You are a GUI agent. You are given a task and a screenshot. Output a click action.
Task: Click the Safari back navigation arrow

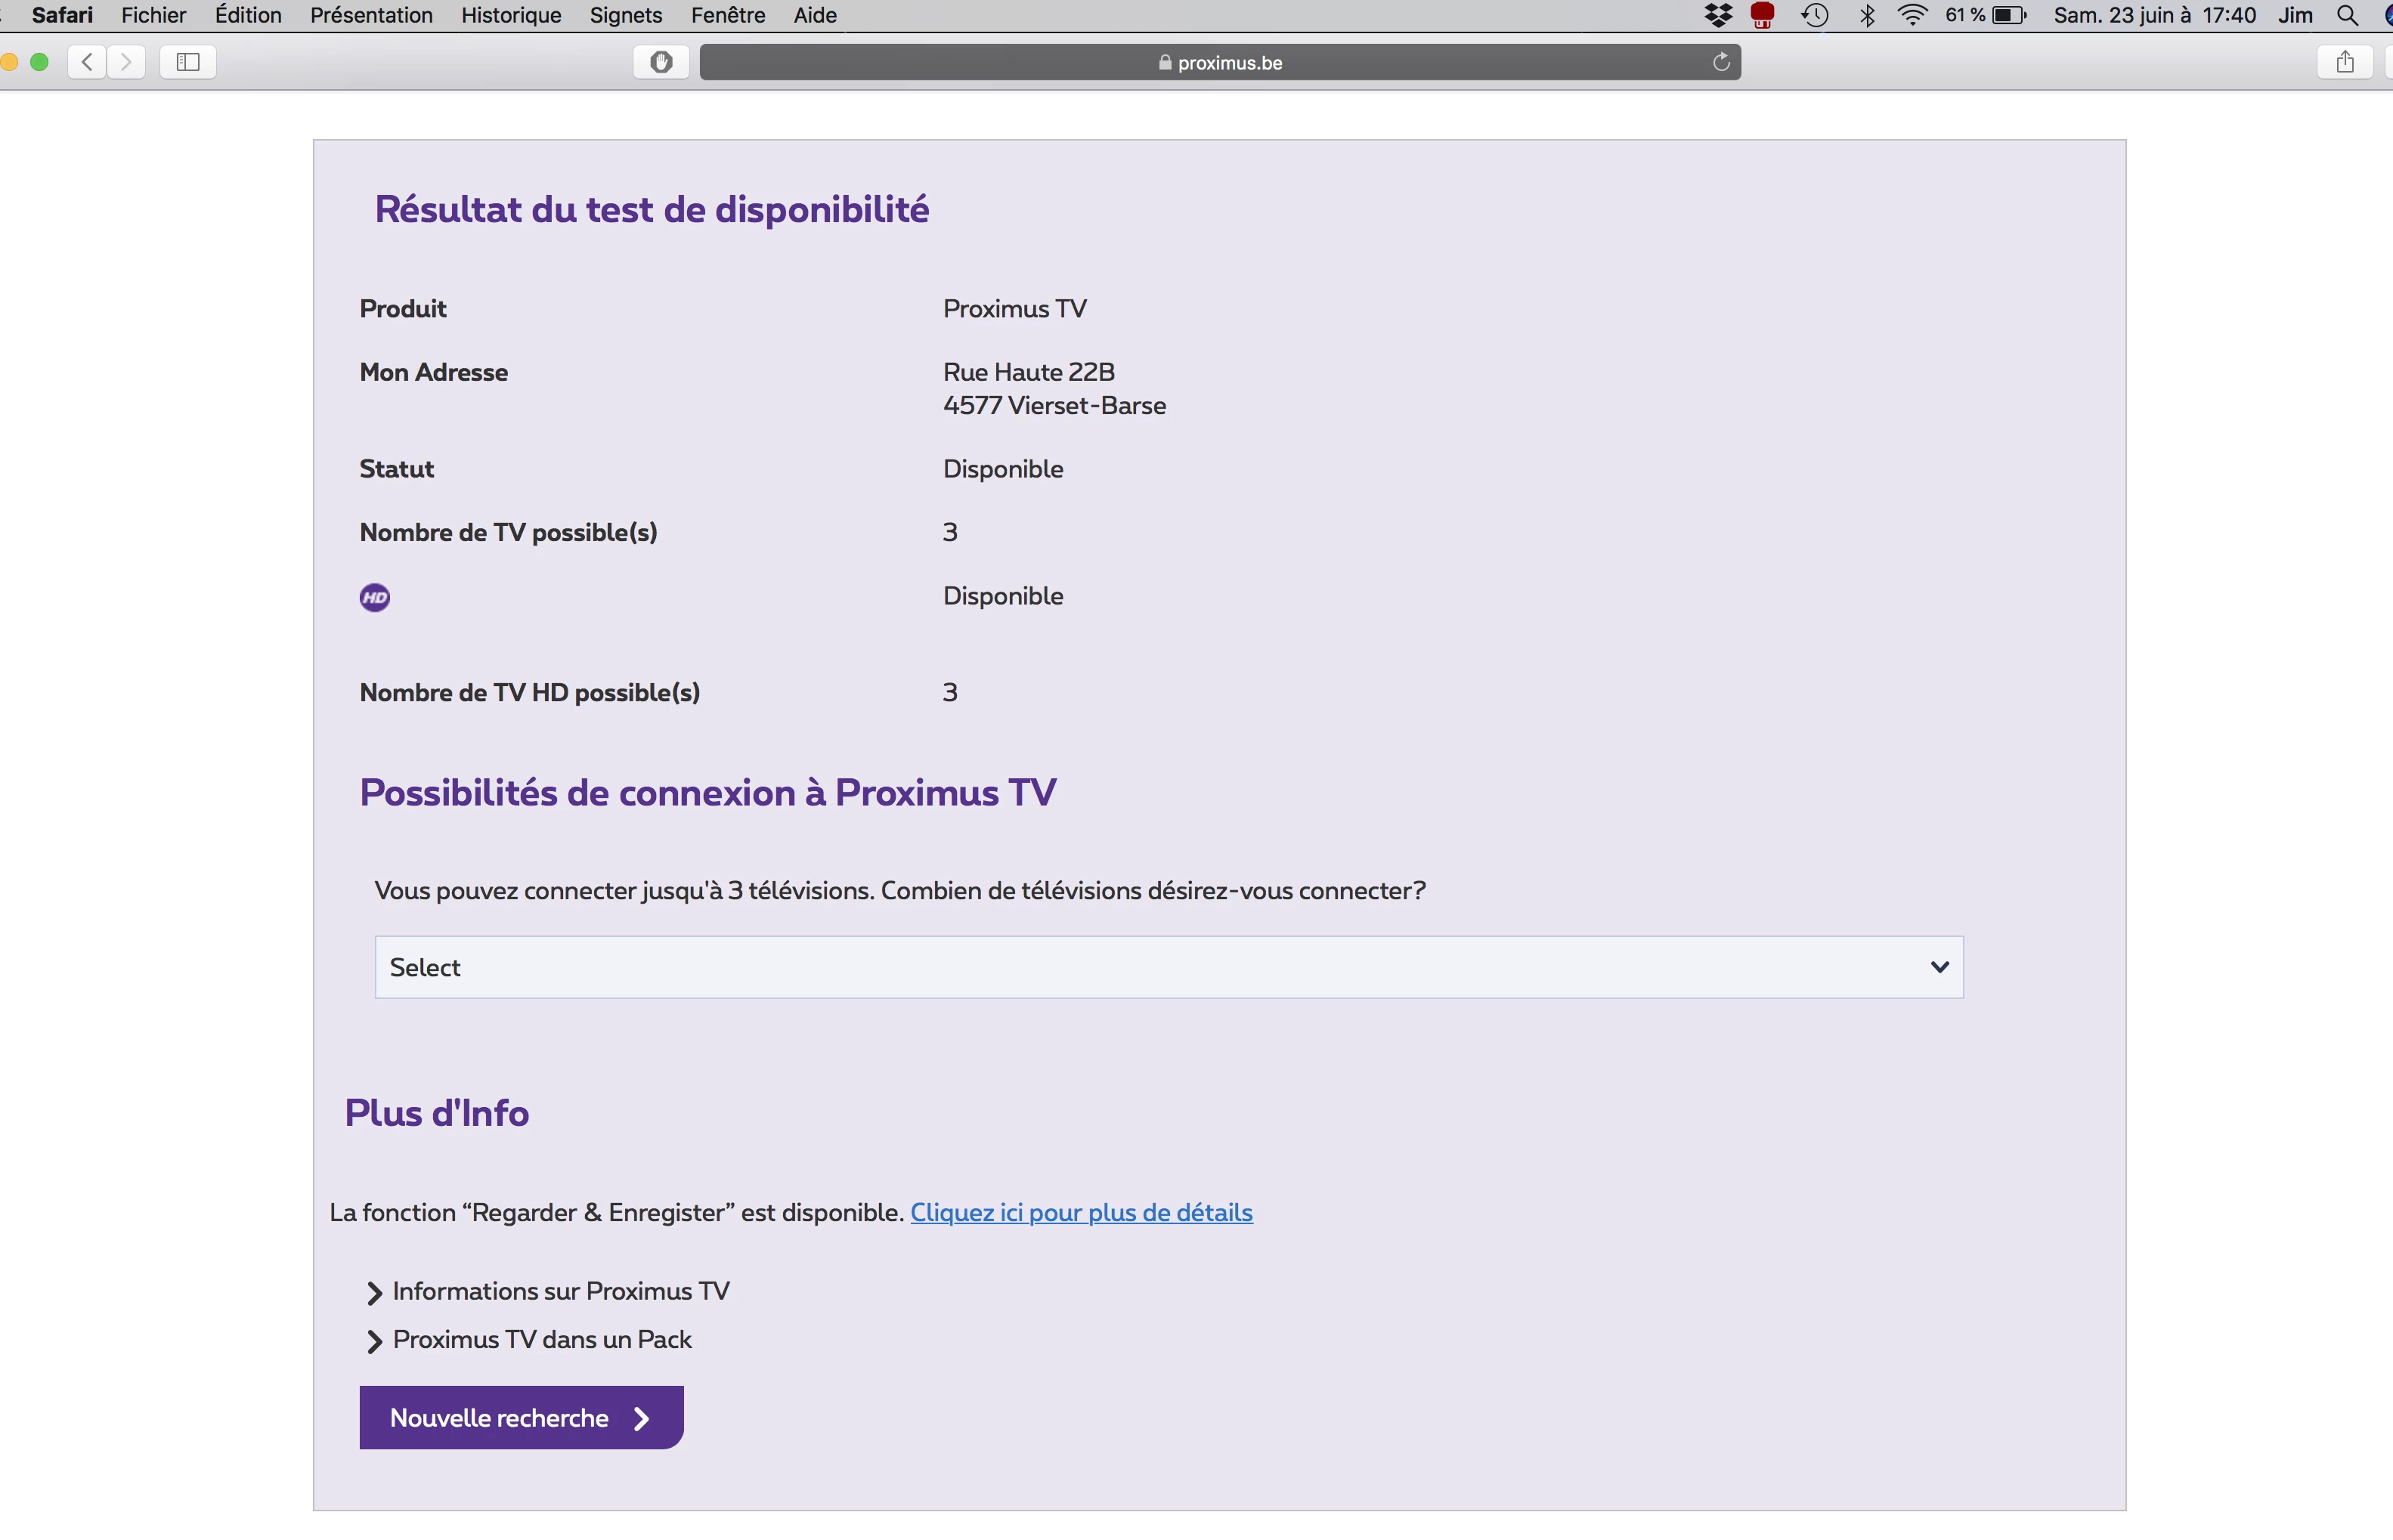point(87,62)
